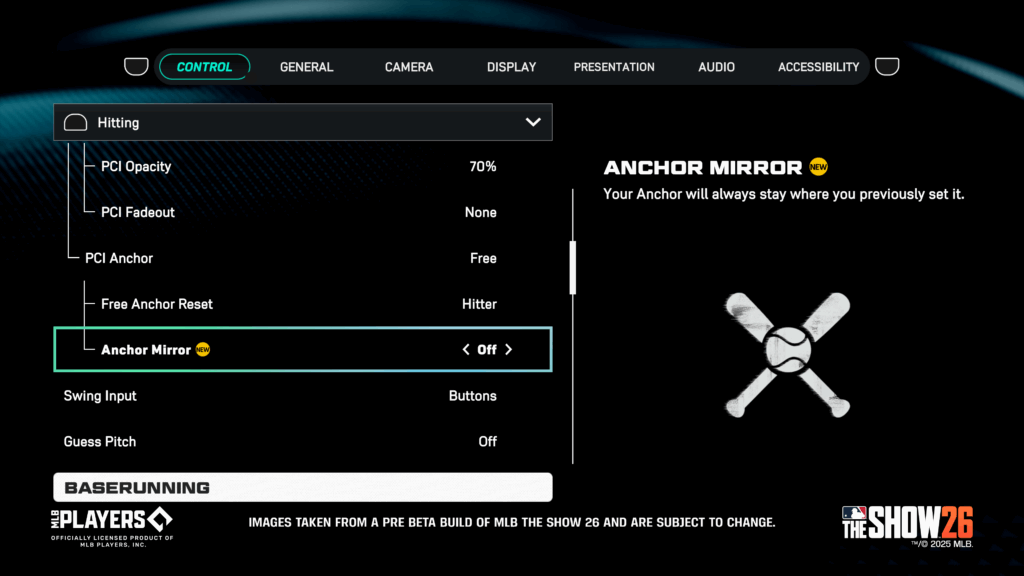Screen dimensions: 1024x576
Task: Expand the Baserunning section
Action: (302, 487)
